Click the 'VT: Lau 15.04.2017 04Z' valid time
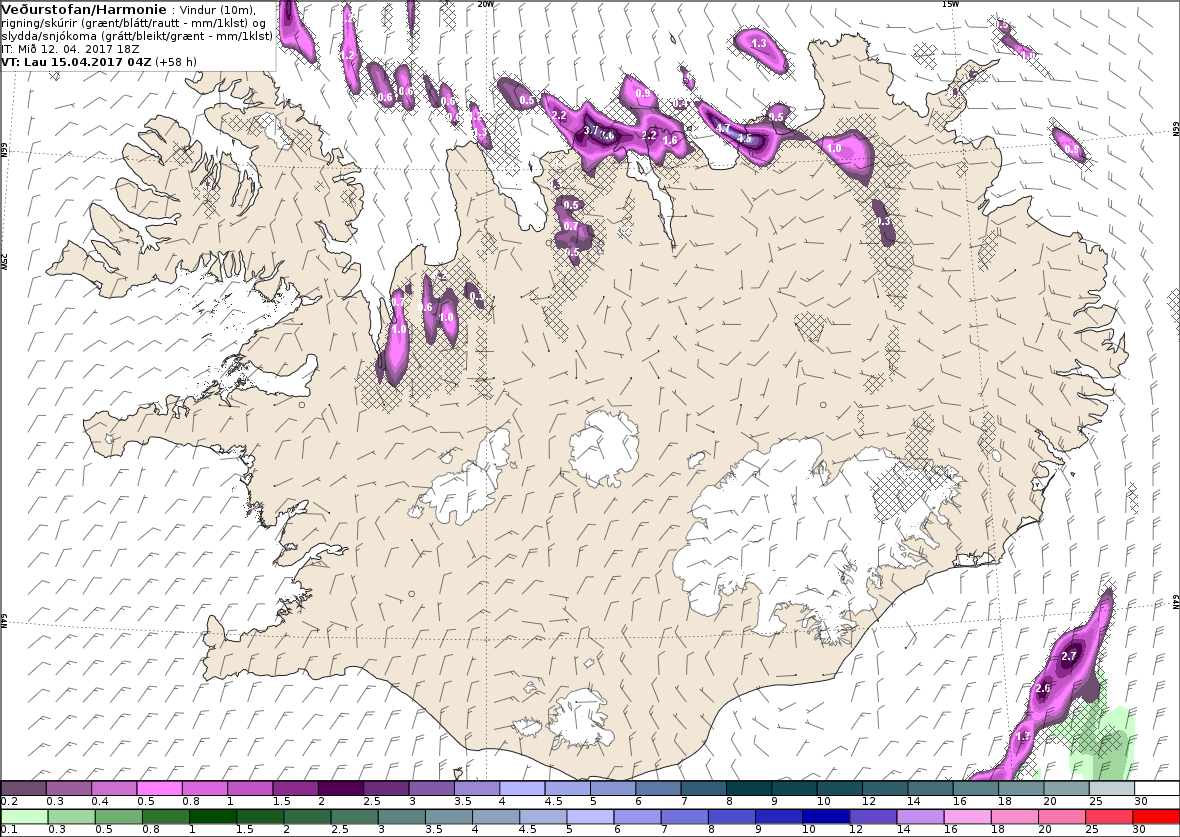1180x837 pixels. [77, 62]
